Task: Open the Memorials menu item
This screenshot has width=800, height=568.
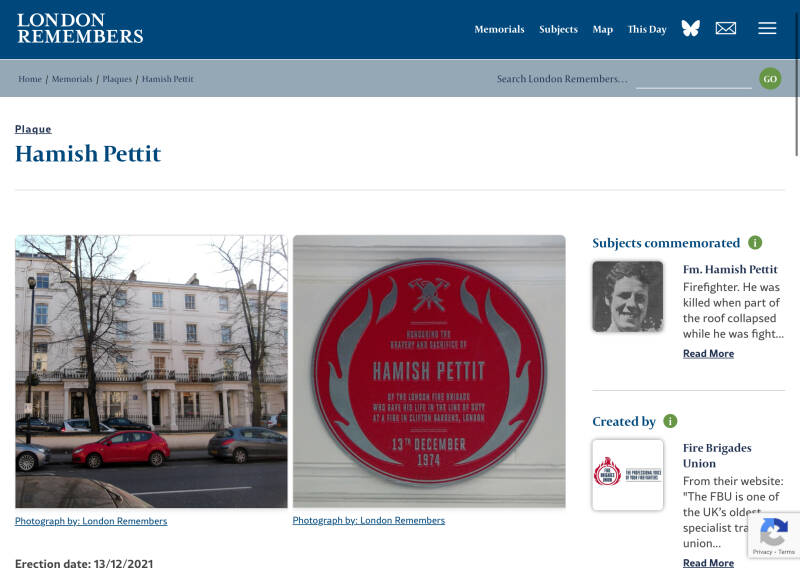Action: (x=499, y=30)
